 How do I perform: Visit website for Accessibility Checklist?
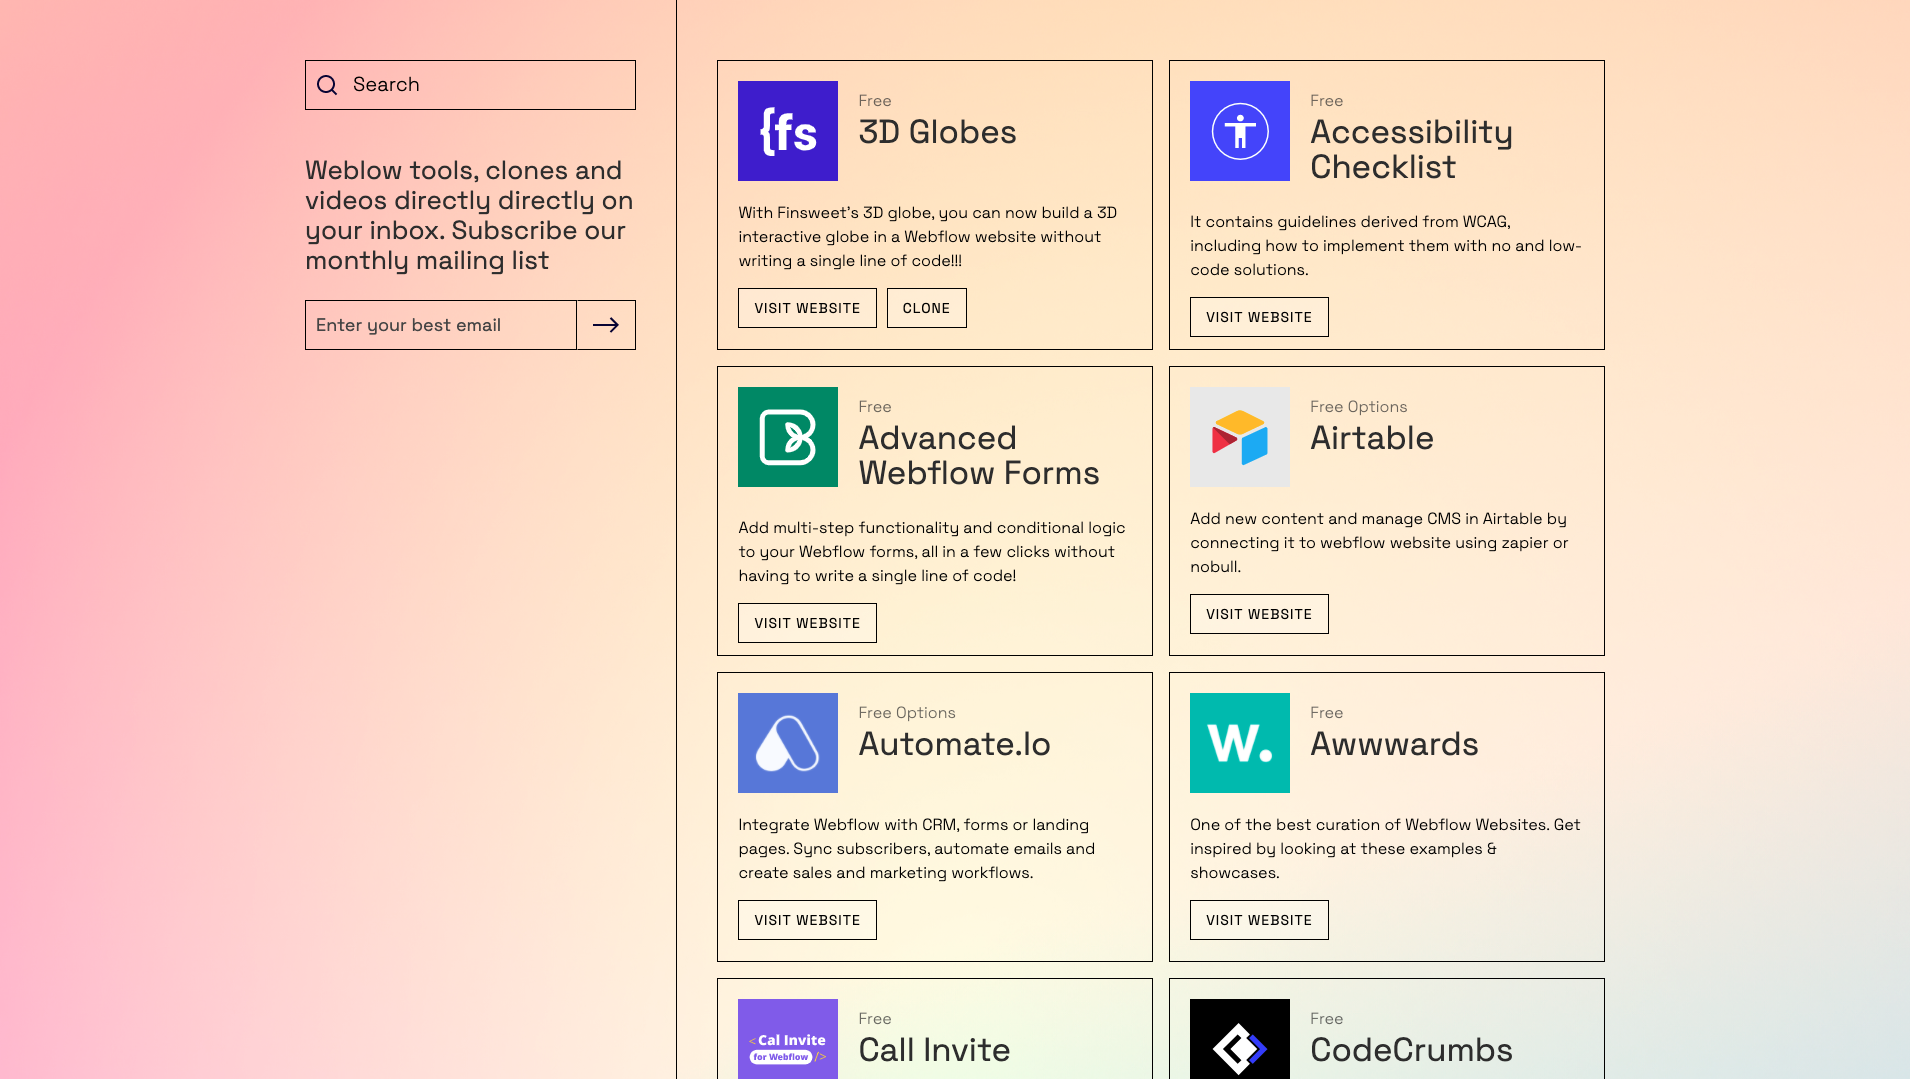[x=1259, y=317]
